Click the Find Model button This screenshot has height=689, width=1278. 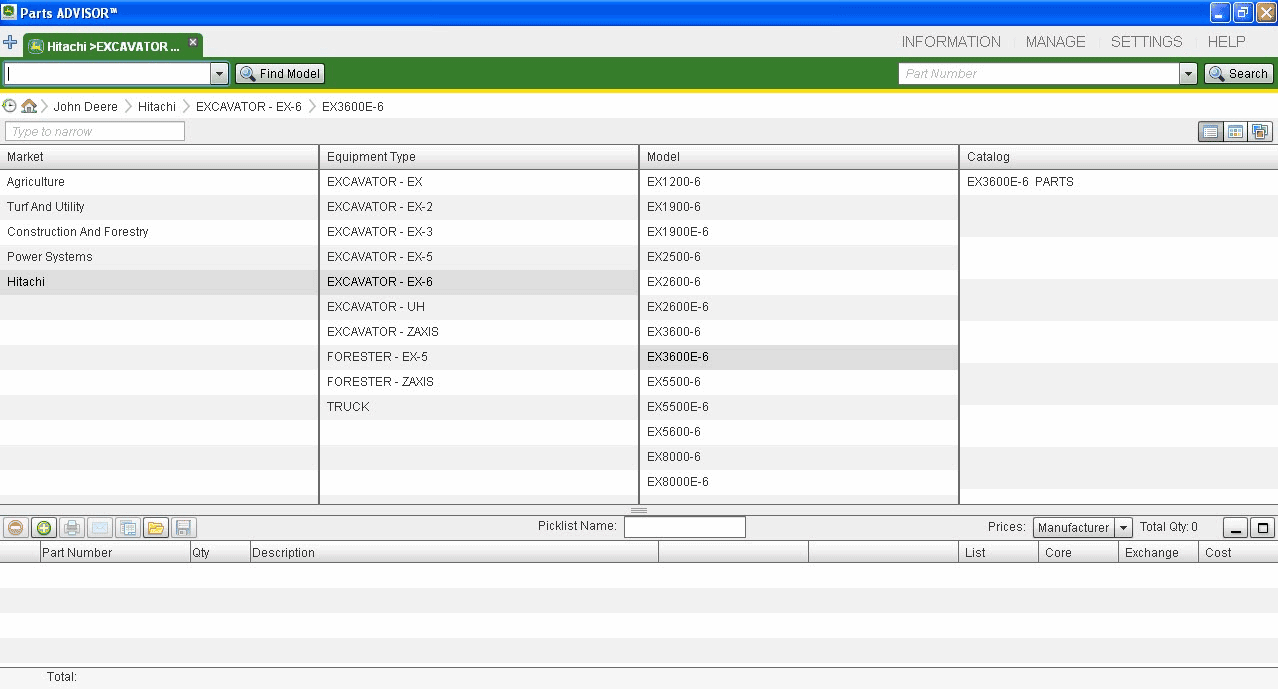pyautogui.click(x=280, y=74)
